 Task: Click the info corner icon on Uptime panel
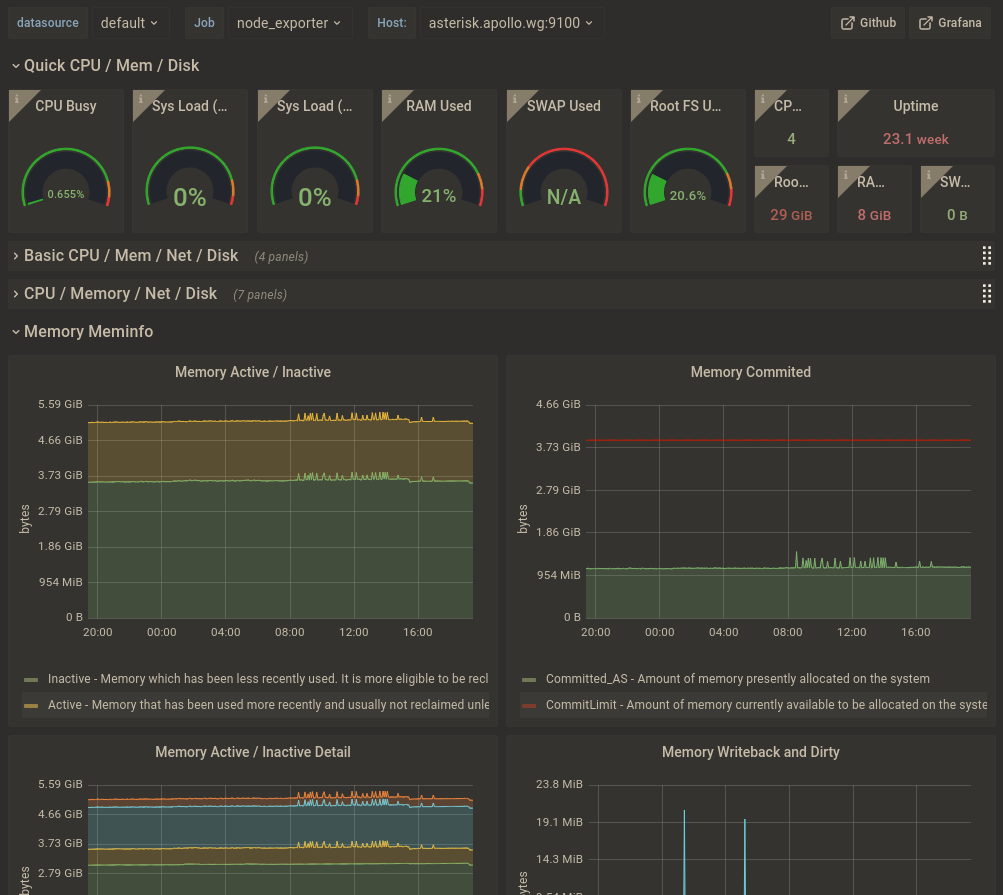tap(846, 99)
